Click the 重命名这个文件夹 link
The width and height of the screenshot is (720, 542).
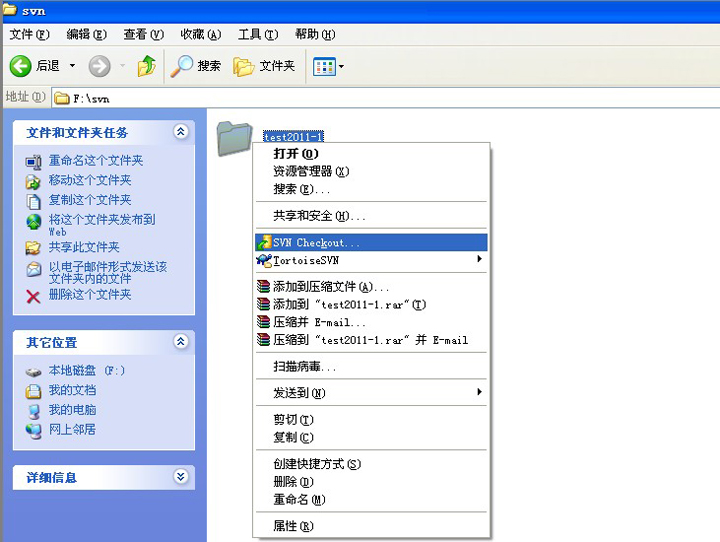point(96,161)
